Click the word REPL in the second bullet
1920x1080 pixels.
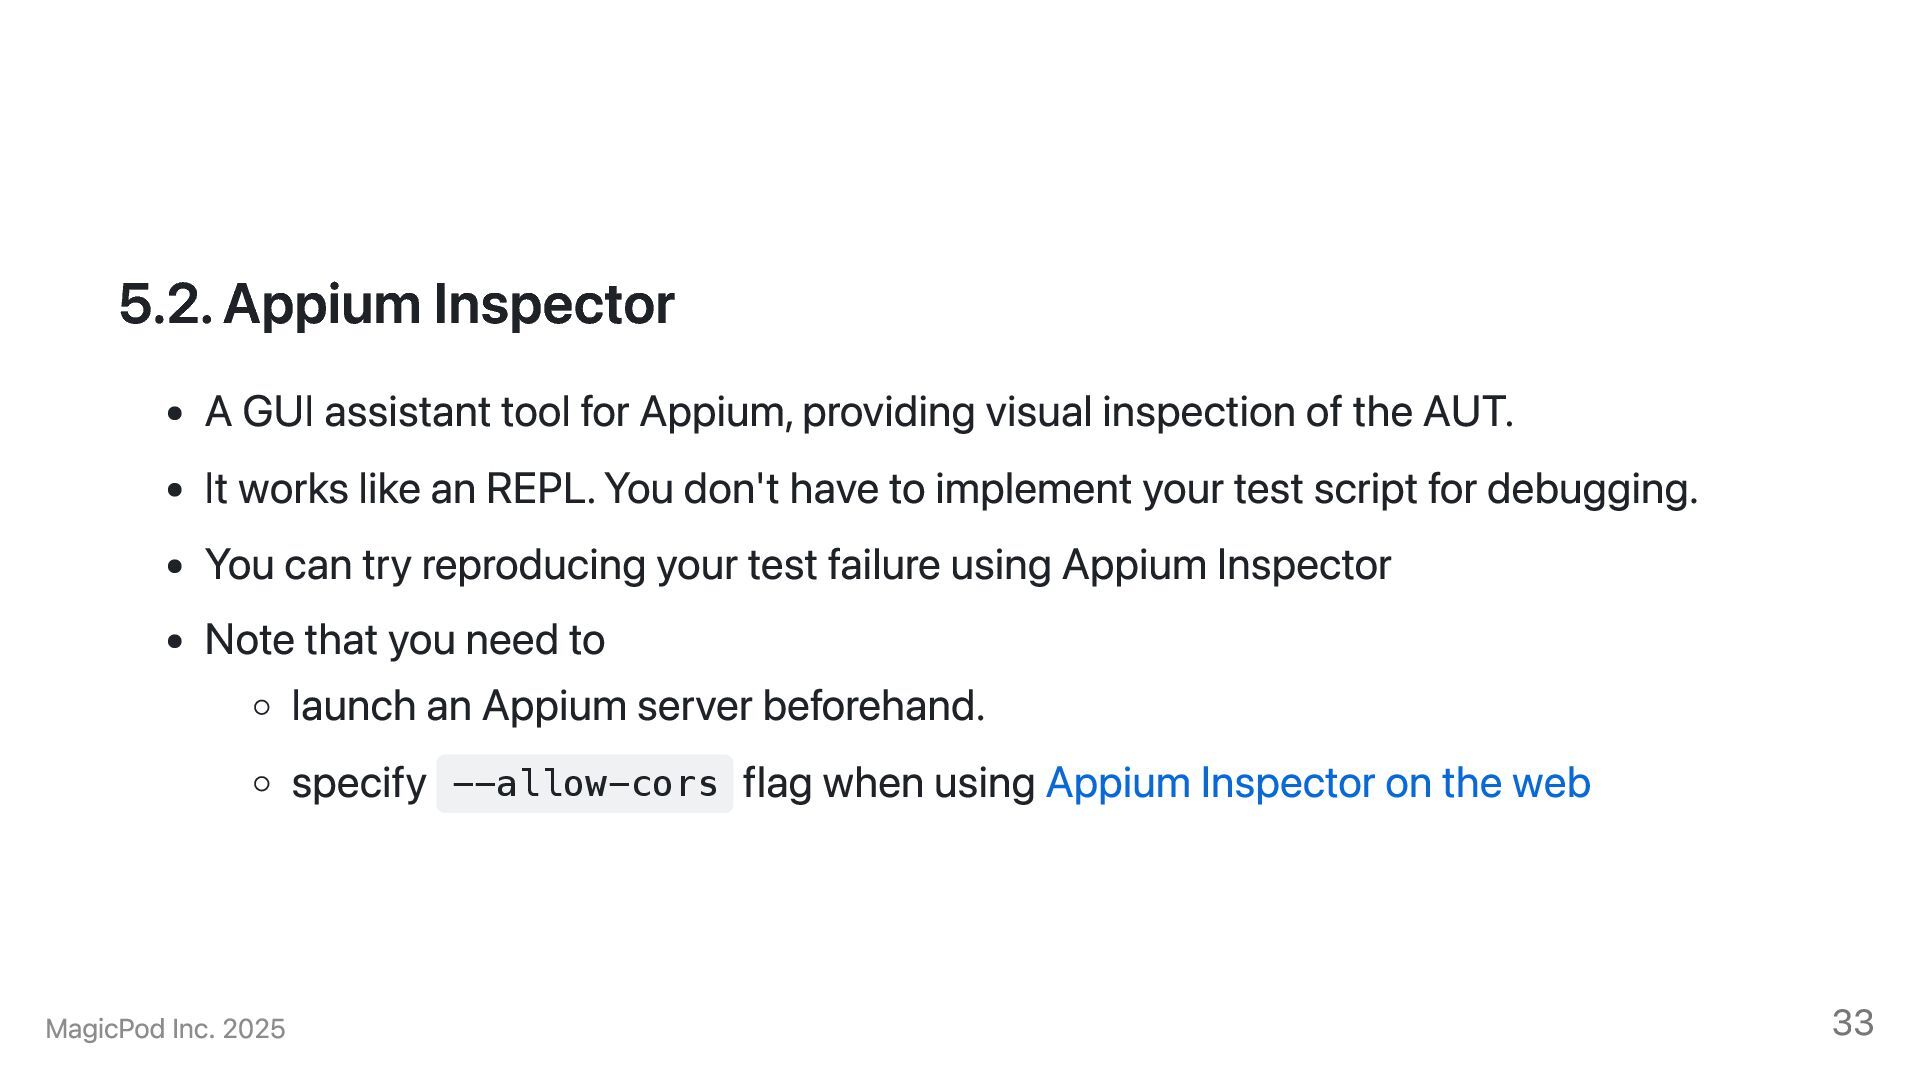tap(538, 489)
